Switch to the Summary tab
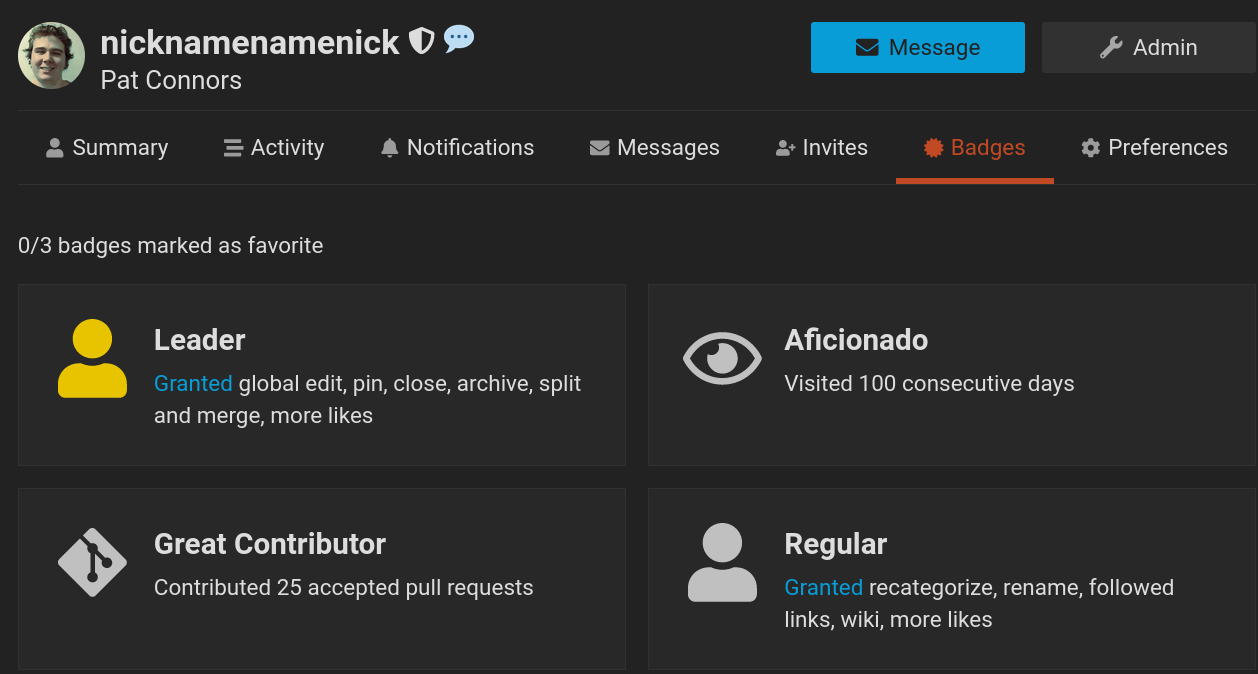This screenshot has height=674, width=1258. pos(107,148)
